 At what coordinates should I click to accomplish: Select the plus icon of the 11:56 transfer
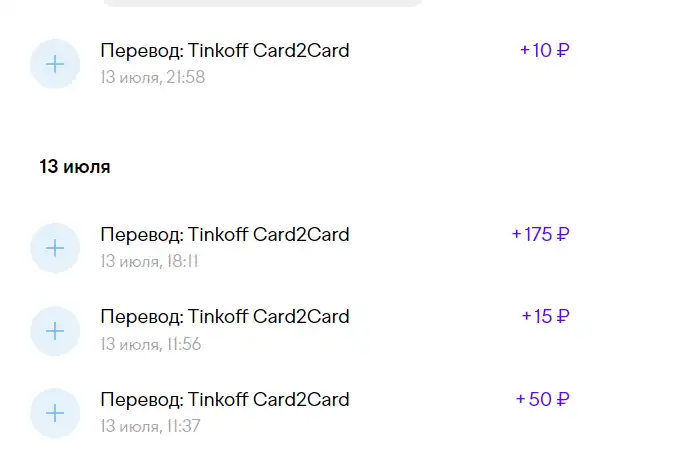pyautogui.click(x=55, y=331)
